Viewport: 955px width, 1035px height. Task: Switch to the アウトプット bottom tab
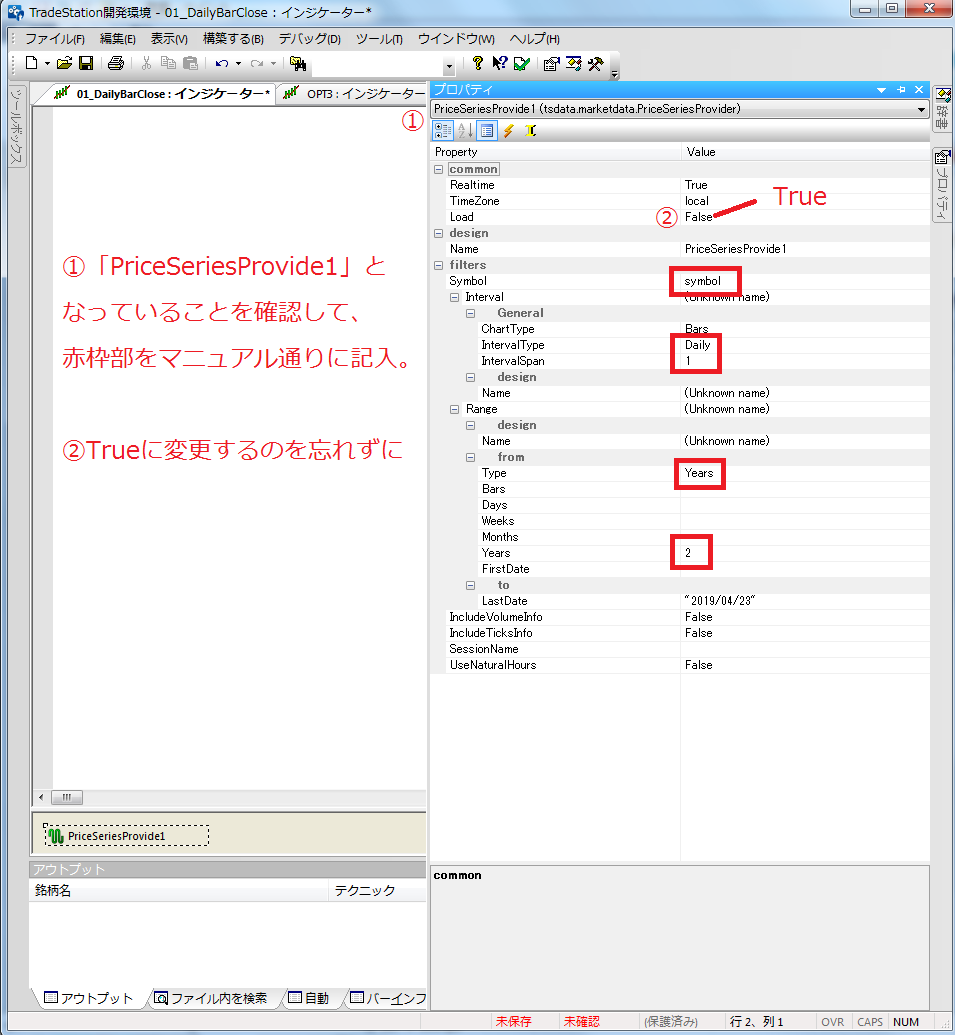[x=88, y=999]
